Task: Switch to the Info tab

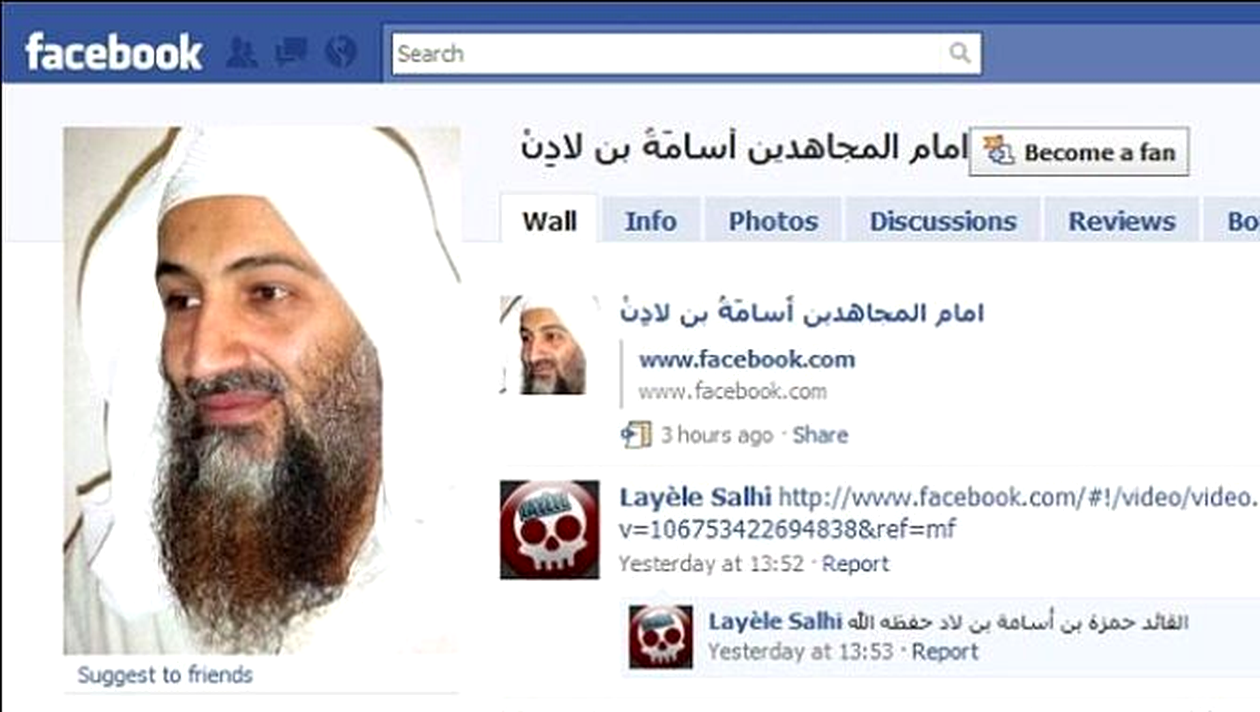Action: (x=650, y=221)
